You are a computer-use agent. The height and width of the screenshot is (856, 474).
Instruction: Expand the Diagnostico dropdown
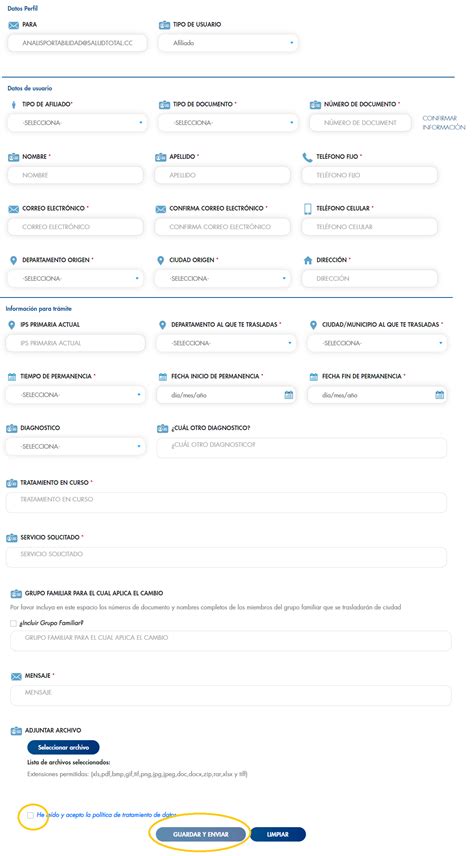pyautogui.click(x=75, y=447)
